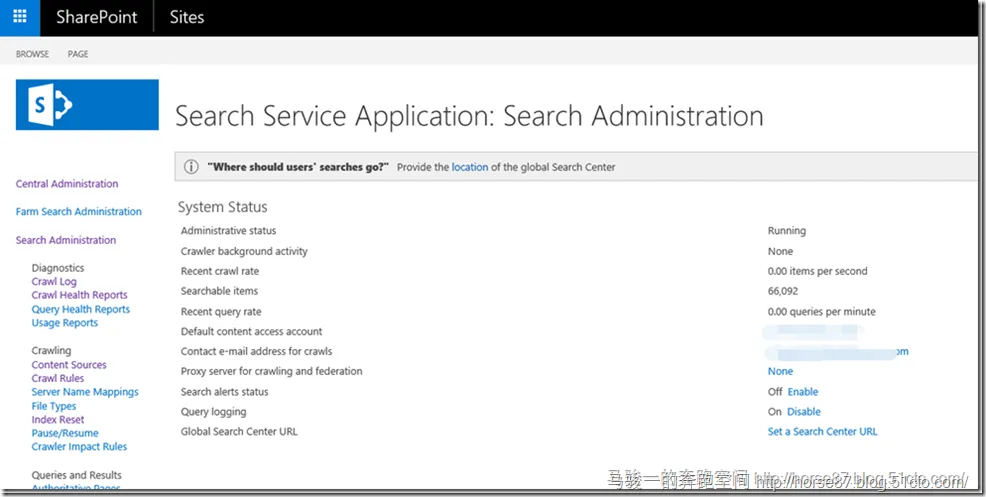View Crawl Health Reports

coord(79,295)
